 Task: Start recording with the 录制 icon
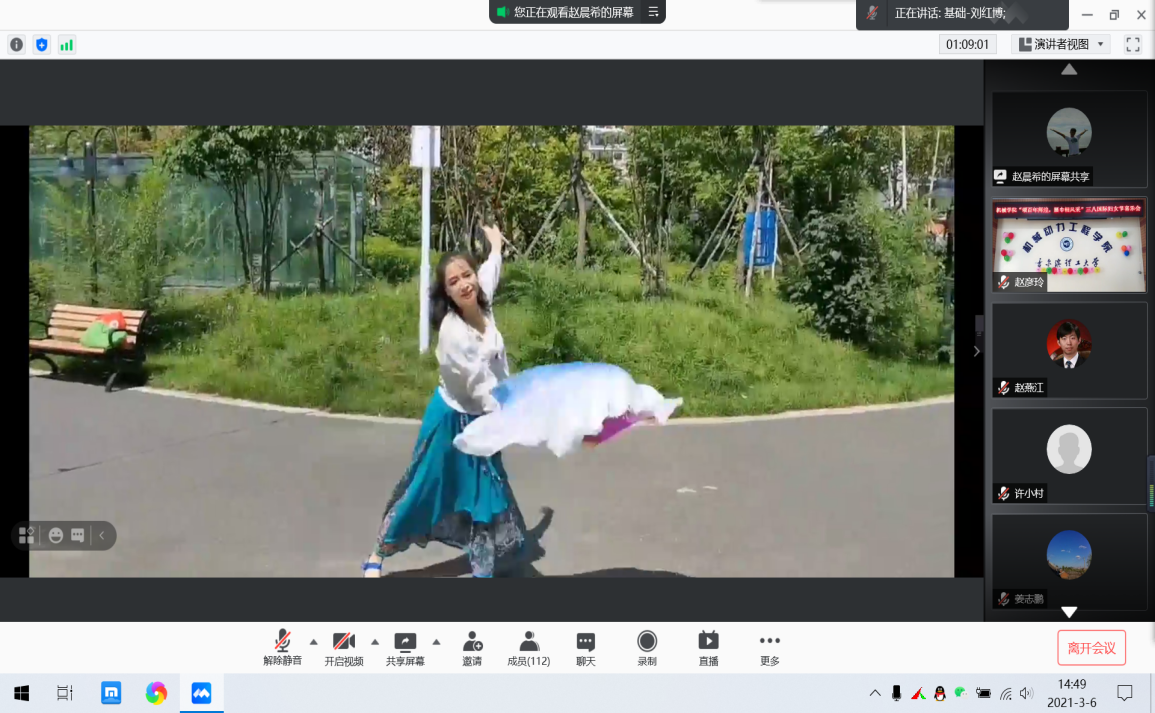pos(647,648)
